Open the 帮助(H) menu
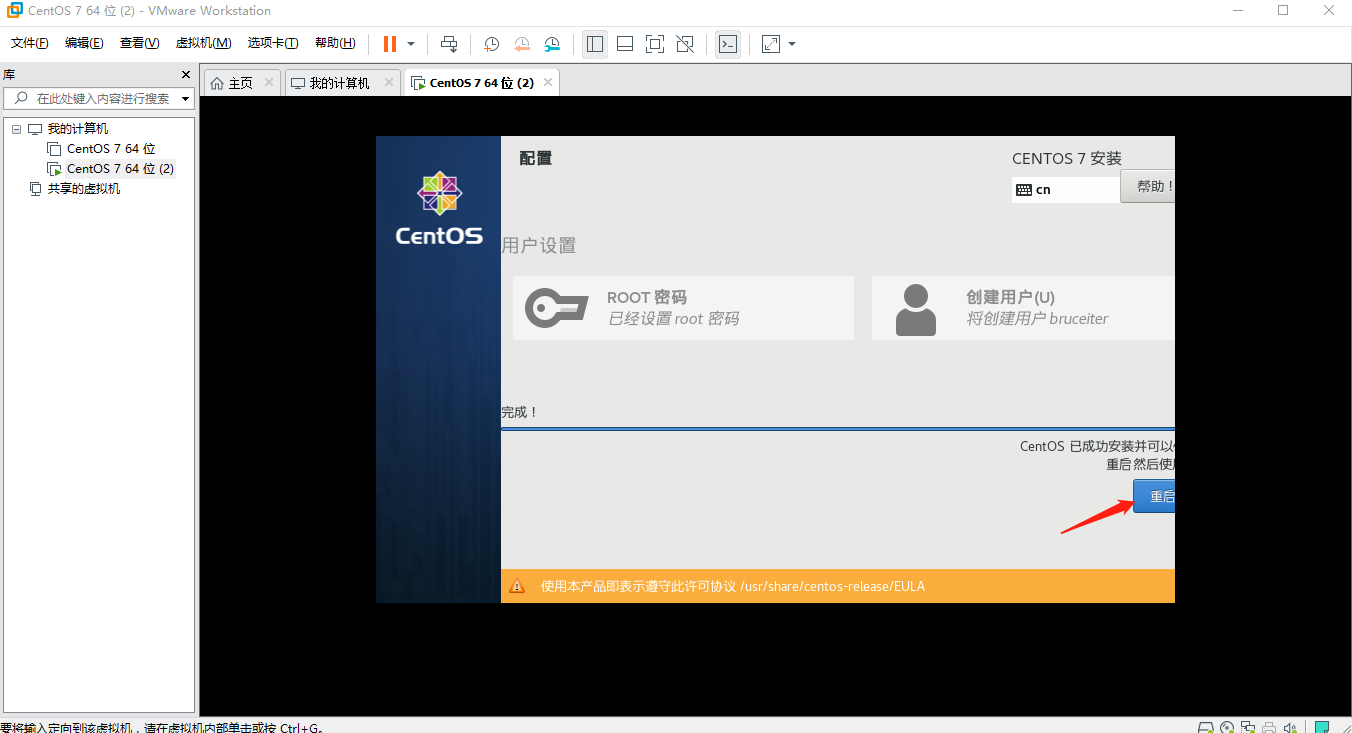The image size is (1352, 733). click(x=335, y=43)
